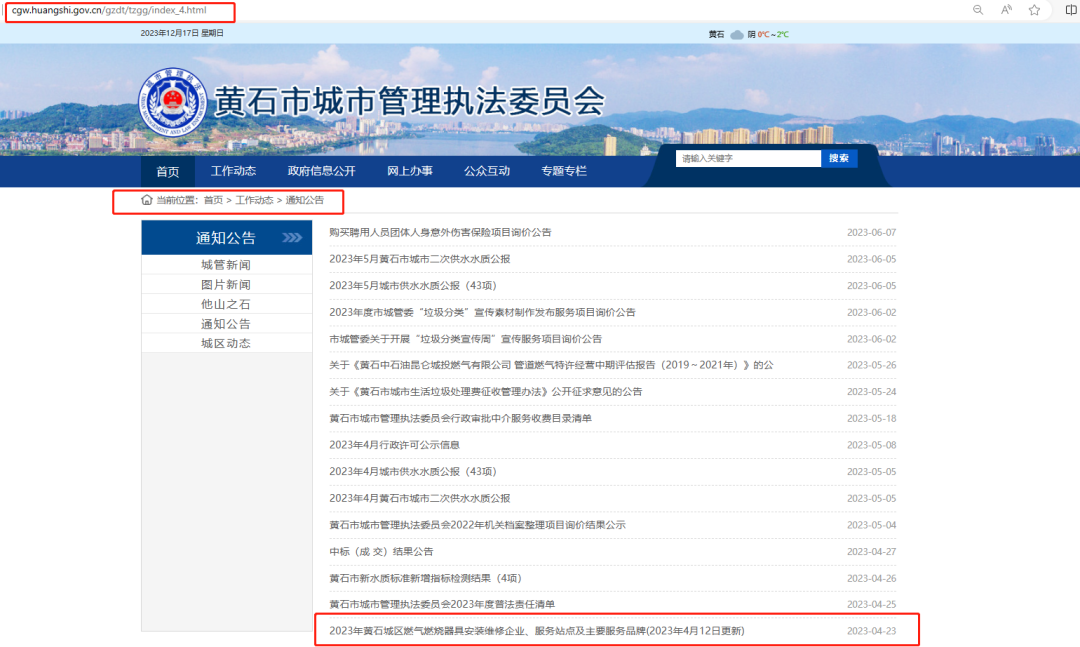1080x647 pixels.
Task: Click the city management emblem logo
Action: (172, 104)
